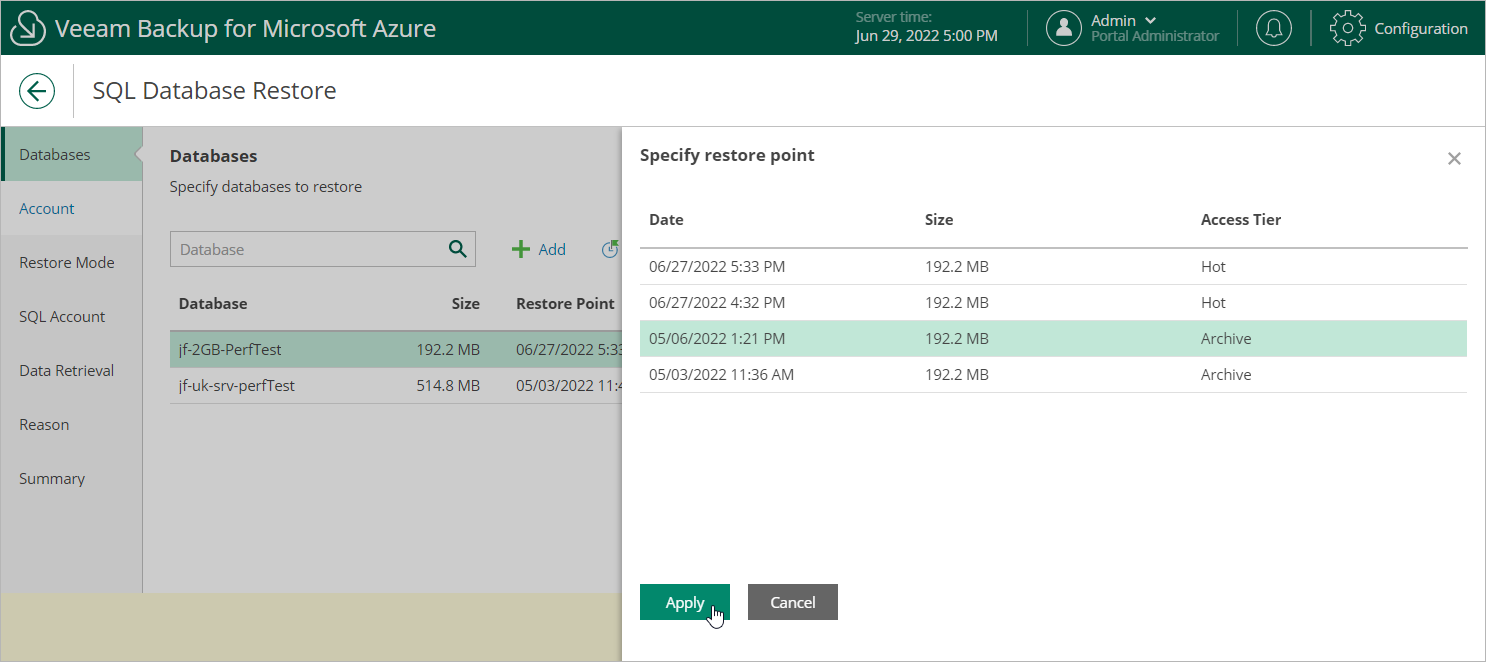Click the databases Size column header
The height and width of the screenshot is (662, 1486).
coord(465,303)
